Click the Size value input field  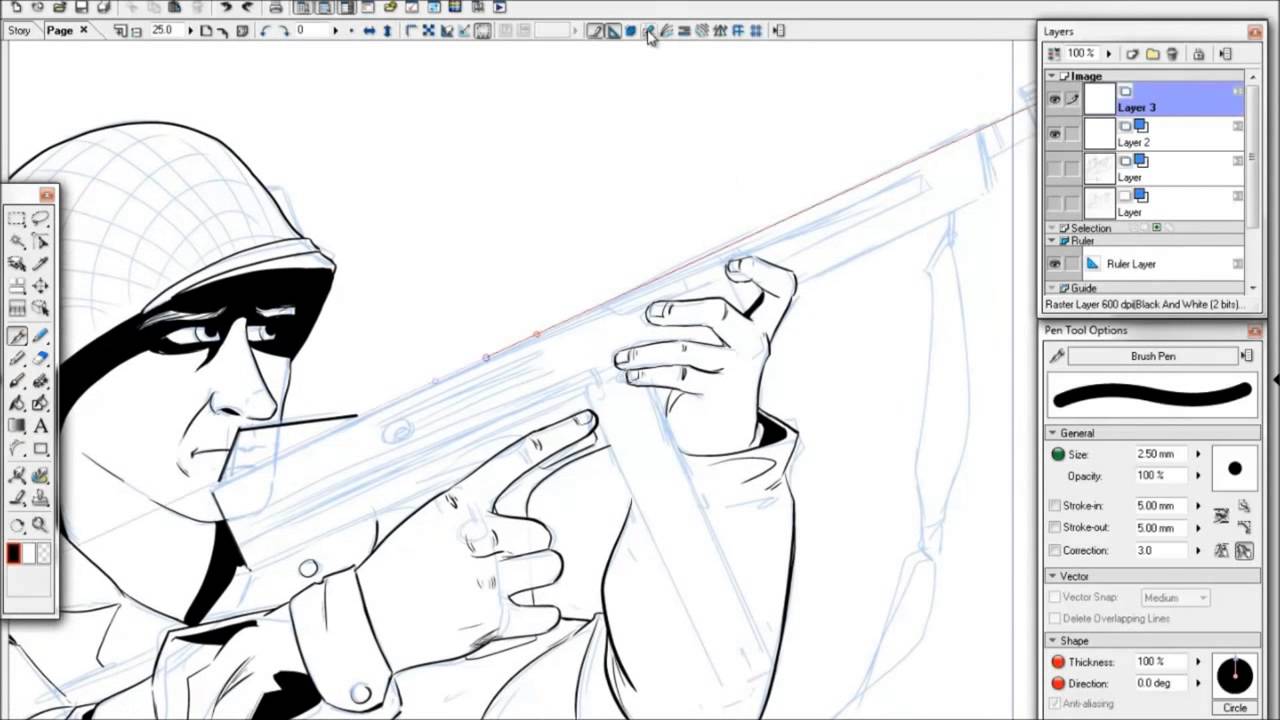click(1160, 454)
